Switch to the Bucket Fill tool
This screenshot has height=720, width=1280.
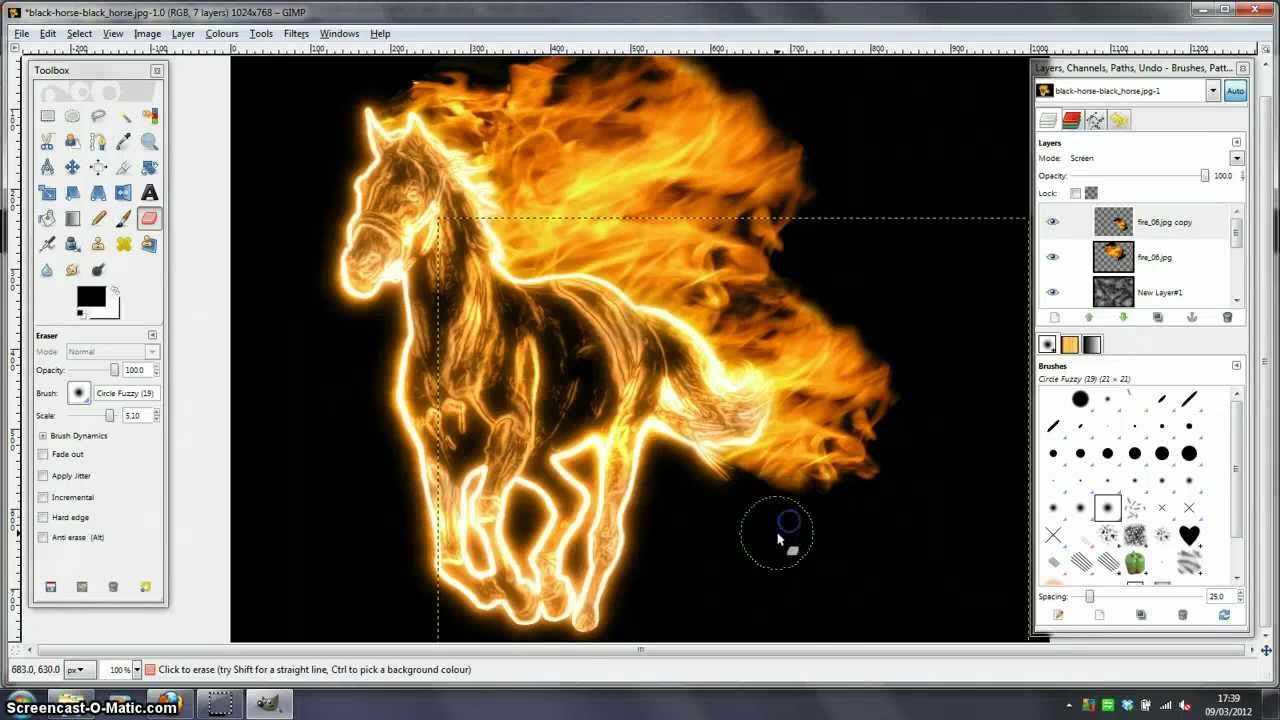[x=46, y=218]
